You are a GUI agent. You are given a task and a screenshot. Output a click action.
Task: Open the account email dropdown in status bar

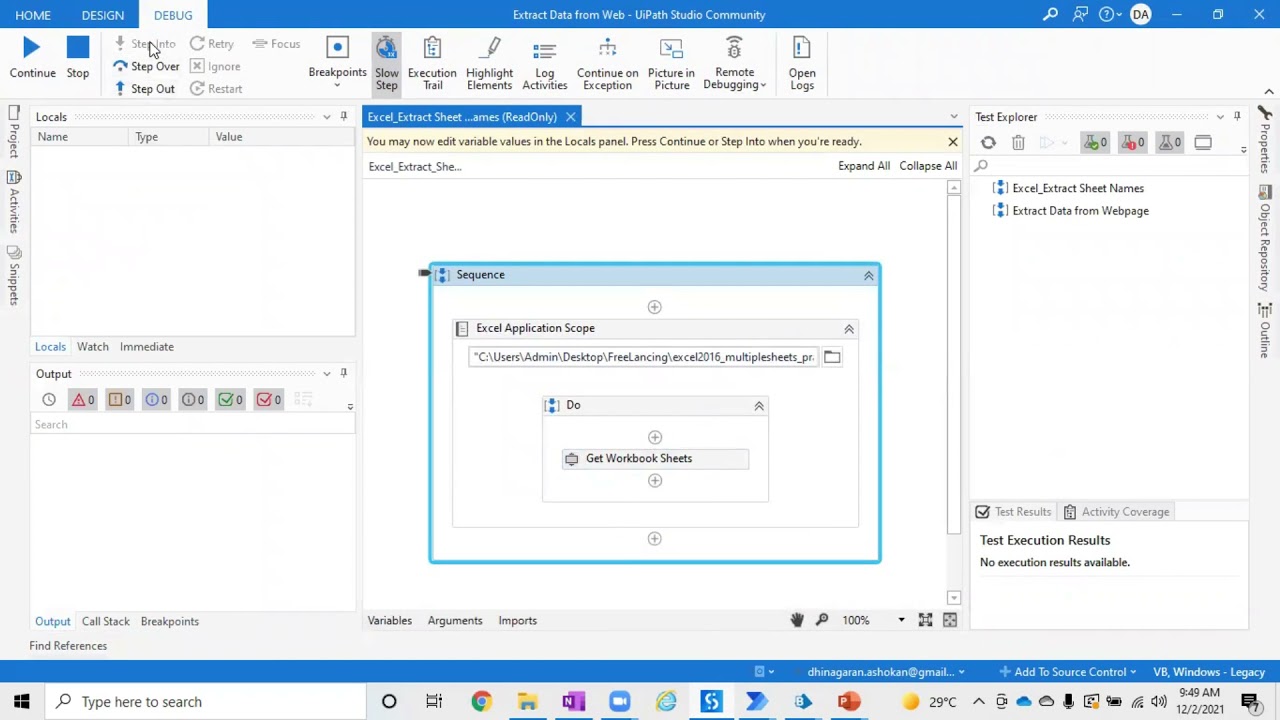click(885, 672)
